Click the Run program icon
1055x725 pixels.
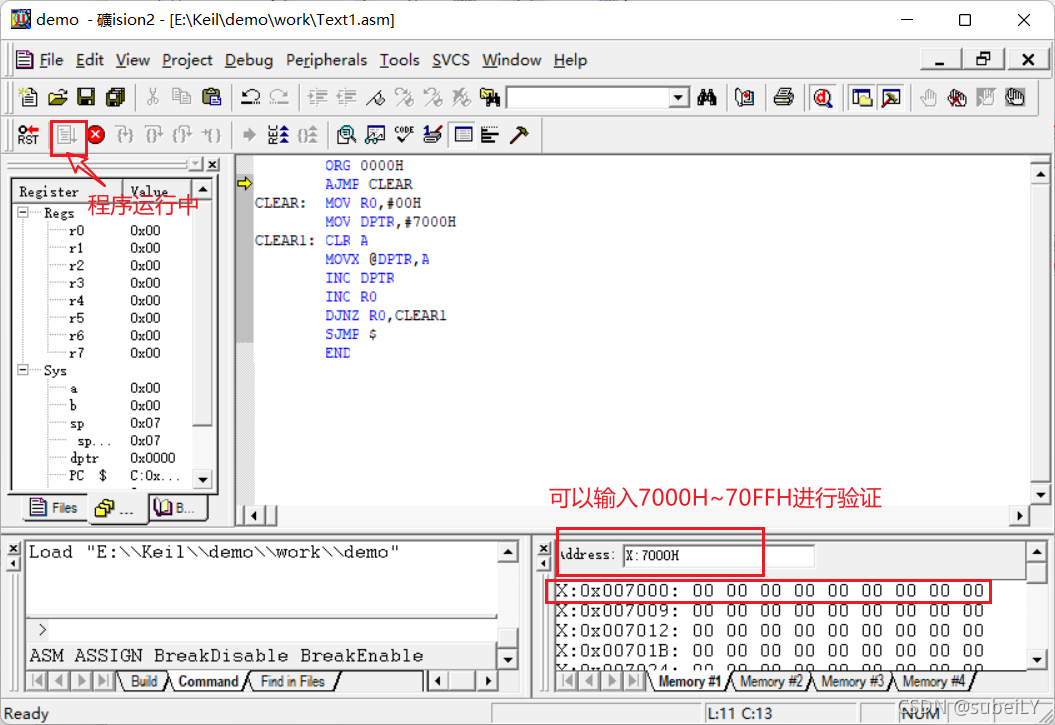pos(67,135)
